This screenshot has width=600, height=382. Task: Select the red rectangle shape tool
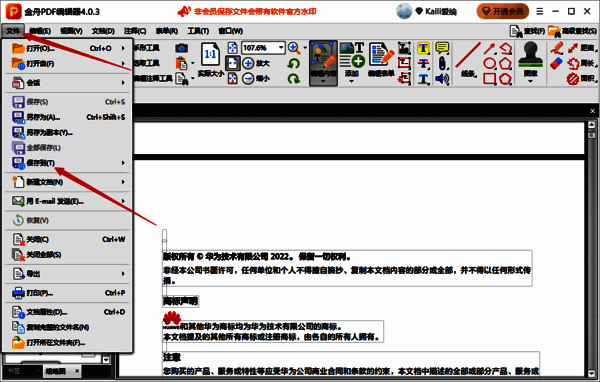489,79
